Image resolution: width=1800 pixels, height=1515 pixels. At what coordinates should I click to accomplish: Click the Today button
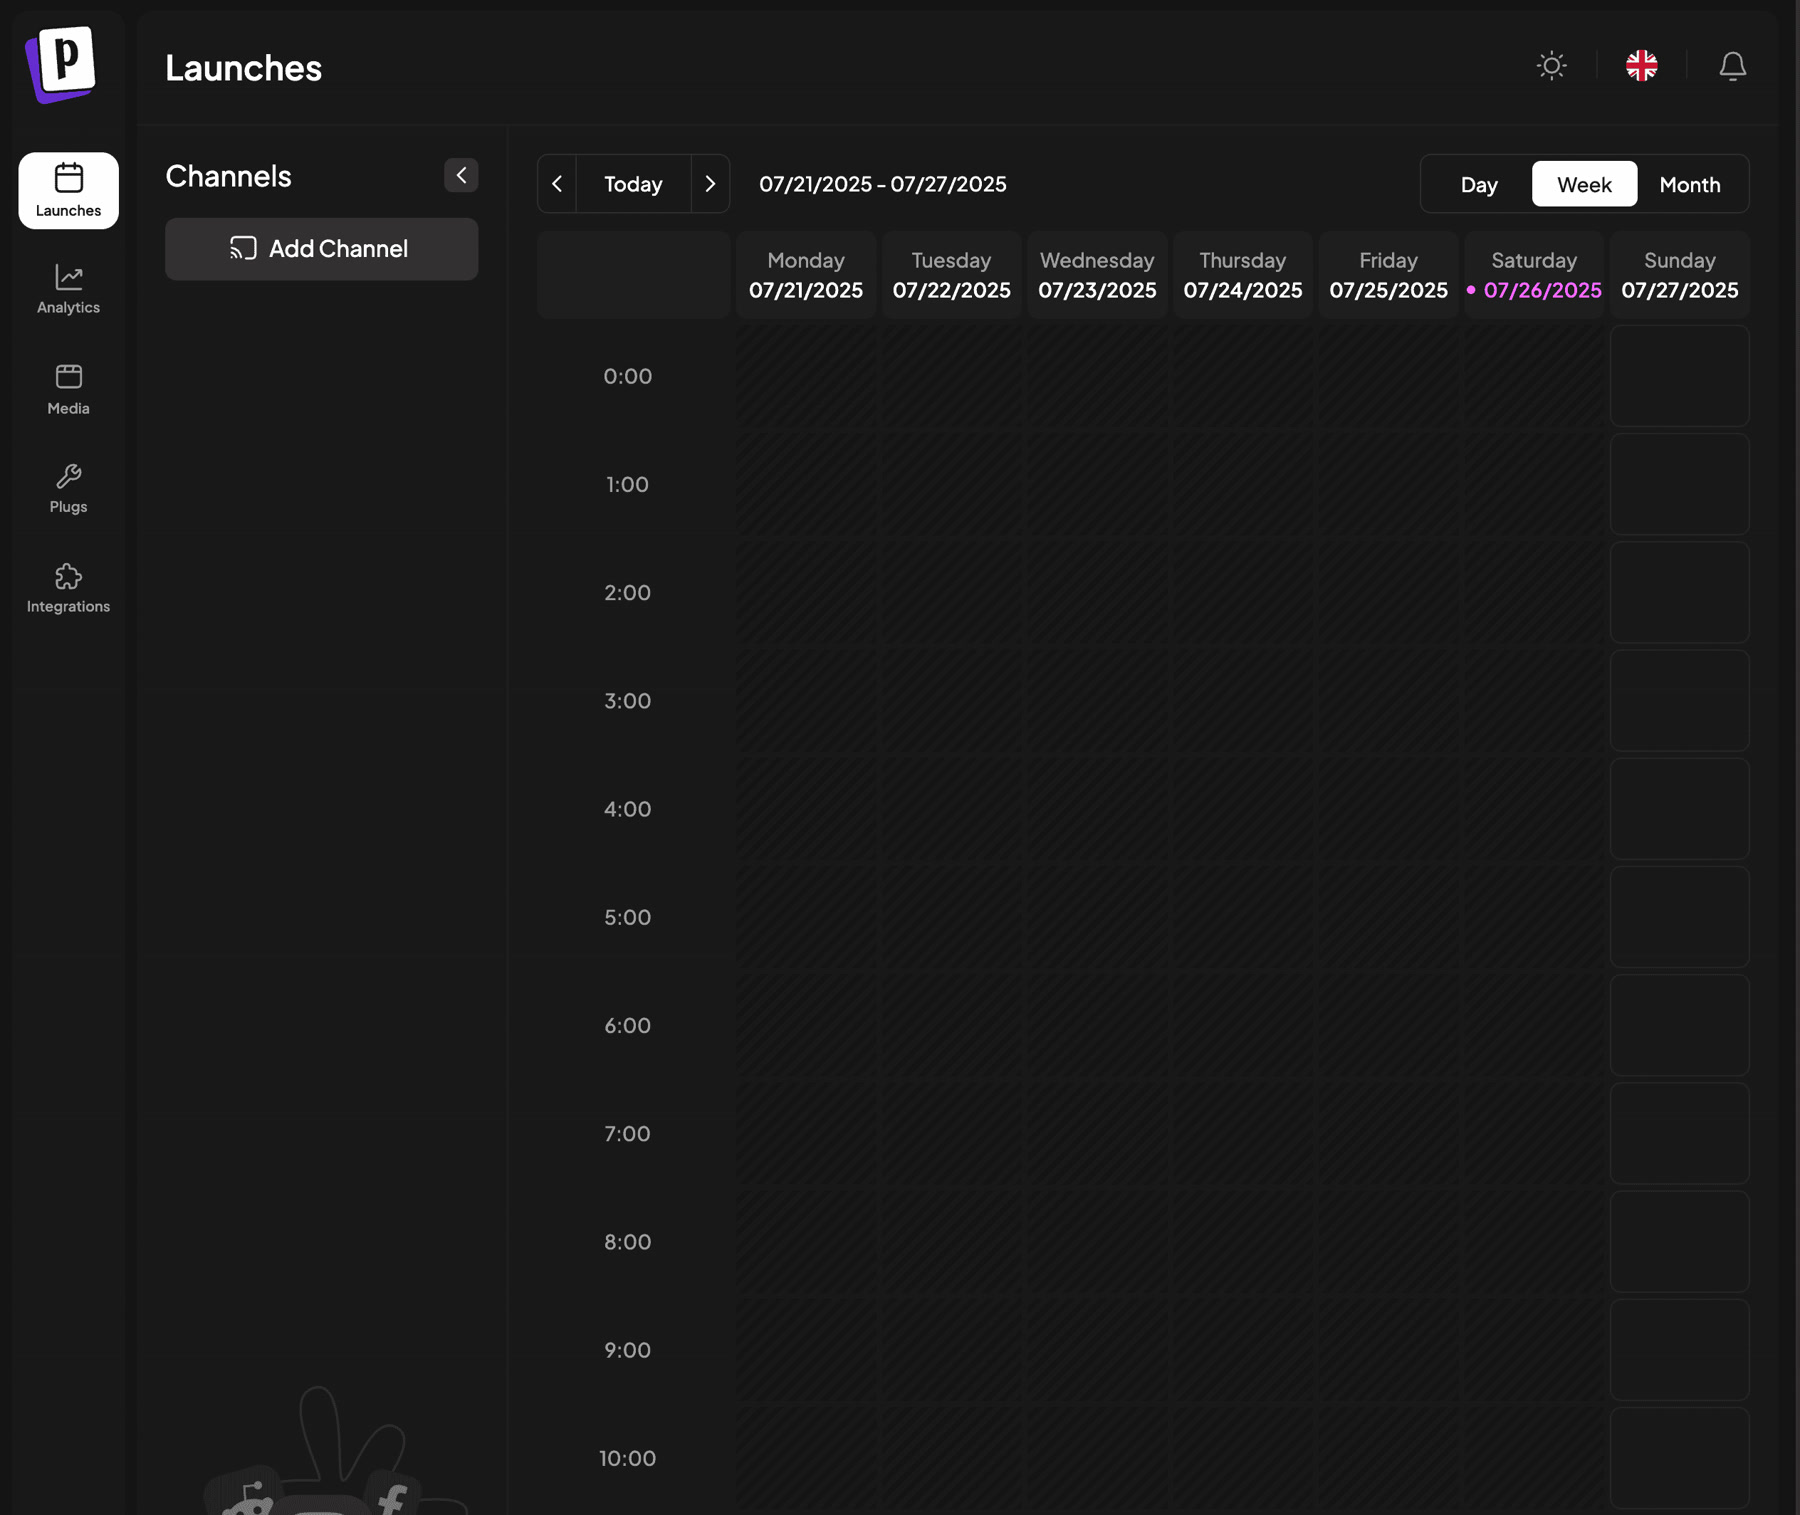pos(633,184)
